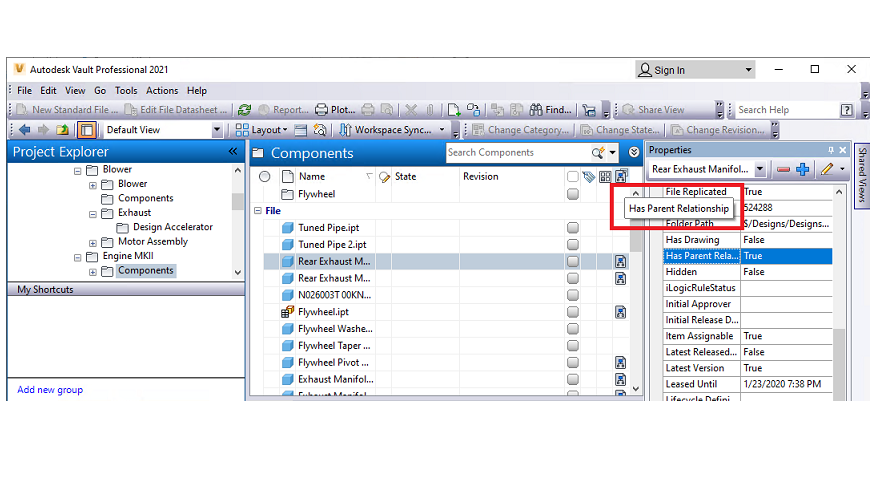
Task: Click the Report toolbar button
Action: coord(284,110)
